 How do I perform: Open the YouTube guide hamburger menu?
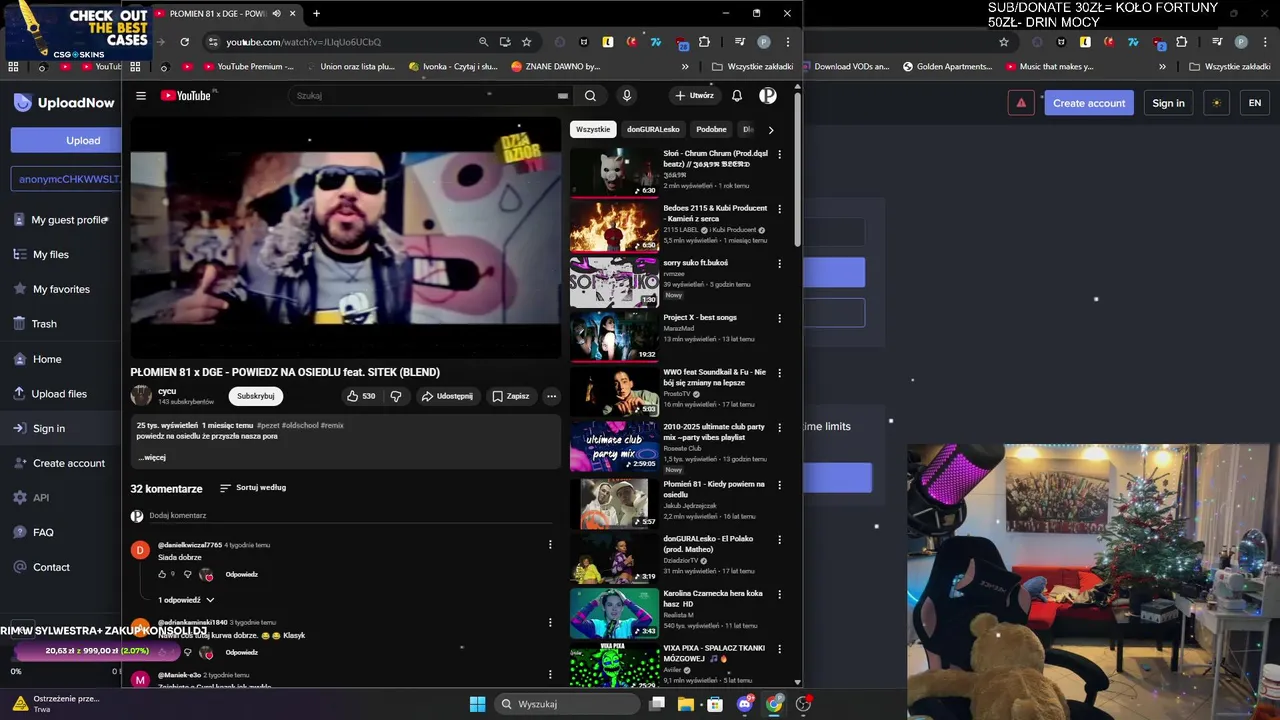(x=141, y=96)
